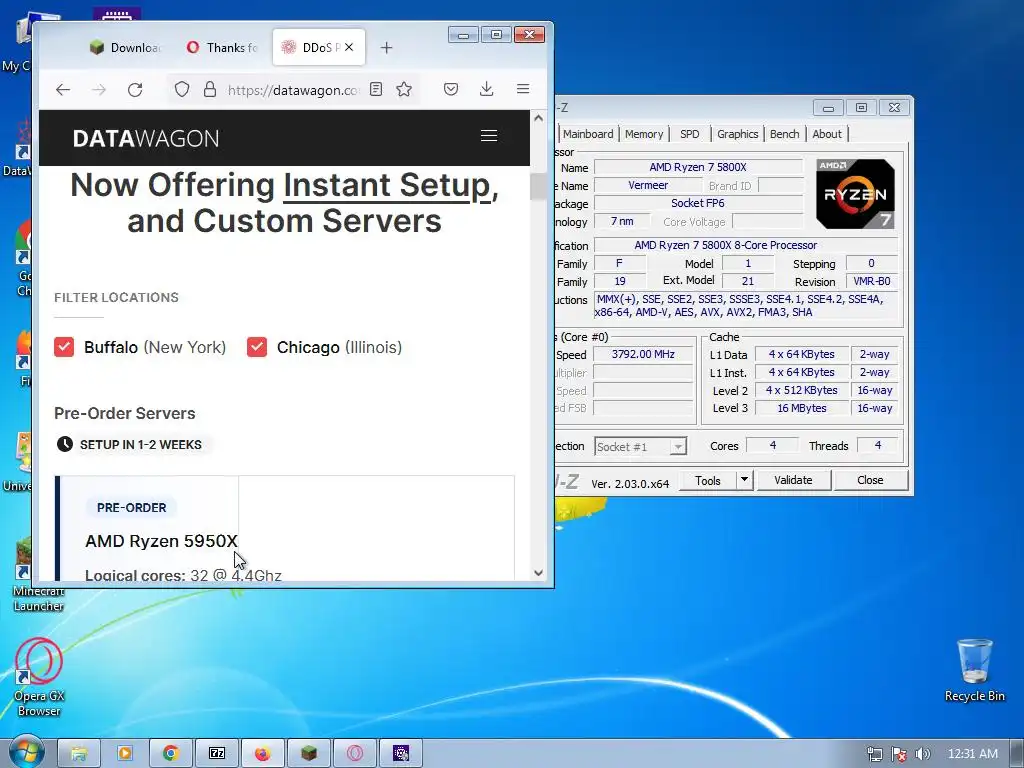This screenshot has width=1024, height=768.
Task: Open Windows Explorer from taskbar
Action: 78,753
